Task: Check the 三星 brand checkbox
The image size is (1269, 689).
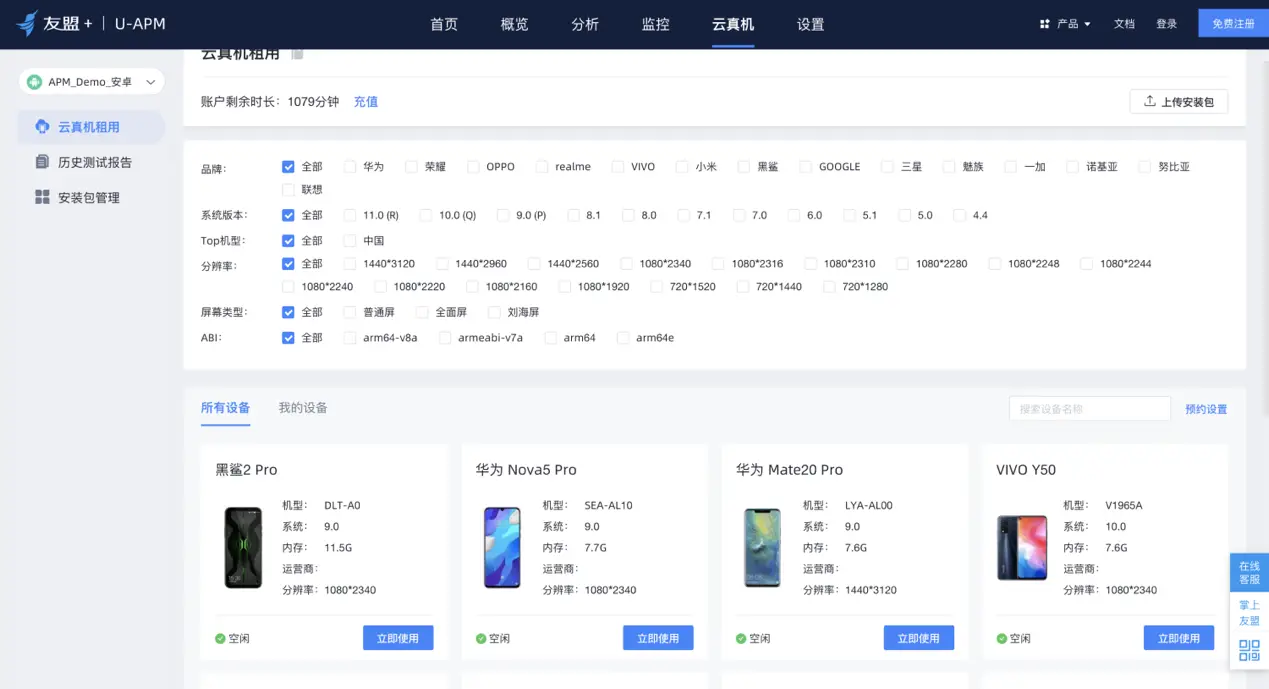Action: click(x=887, y=167)
